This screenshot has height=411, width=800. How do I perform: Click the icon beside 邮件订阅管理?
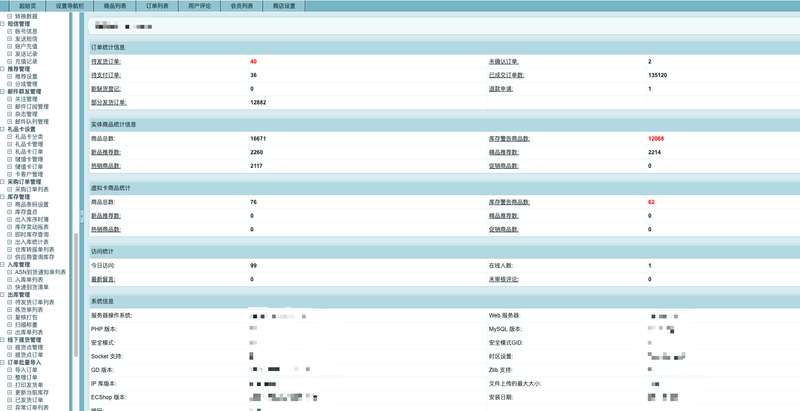9,107
